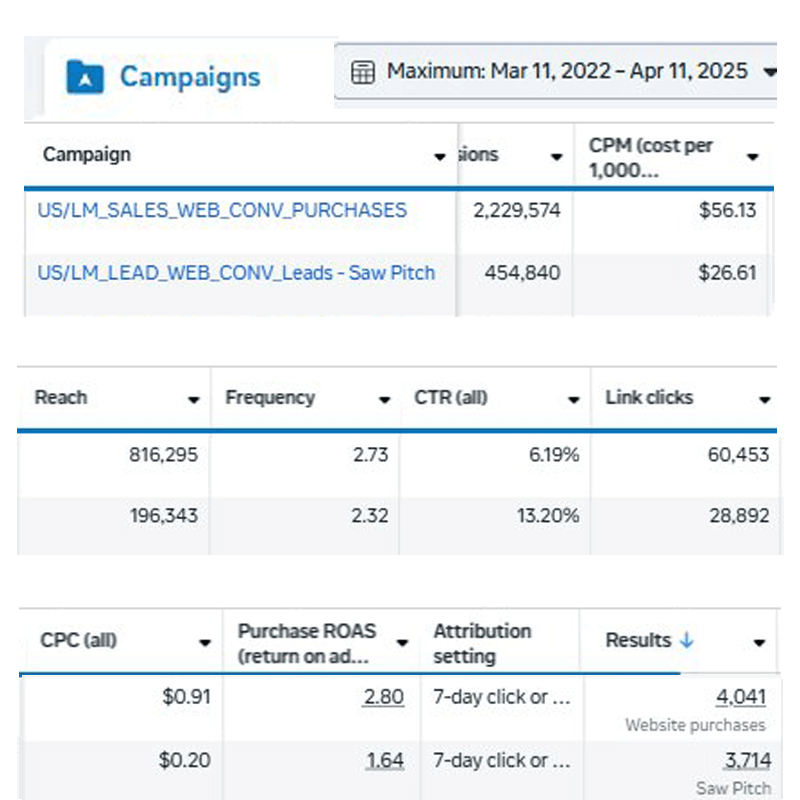Open the Link clicks column dropdown
This screenshot has width=800, height=800.
tap(764, 400)
